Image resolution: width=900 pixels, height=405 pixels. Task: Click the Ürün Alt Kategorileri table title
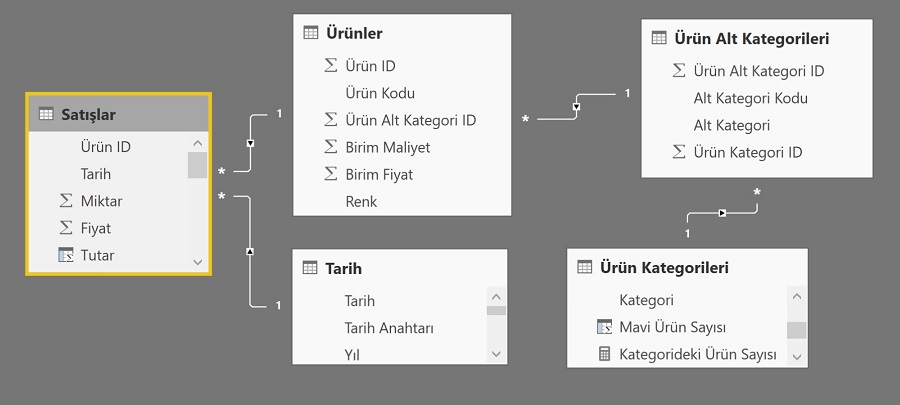coord(751,38)
